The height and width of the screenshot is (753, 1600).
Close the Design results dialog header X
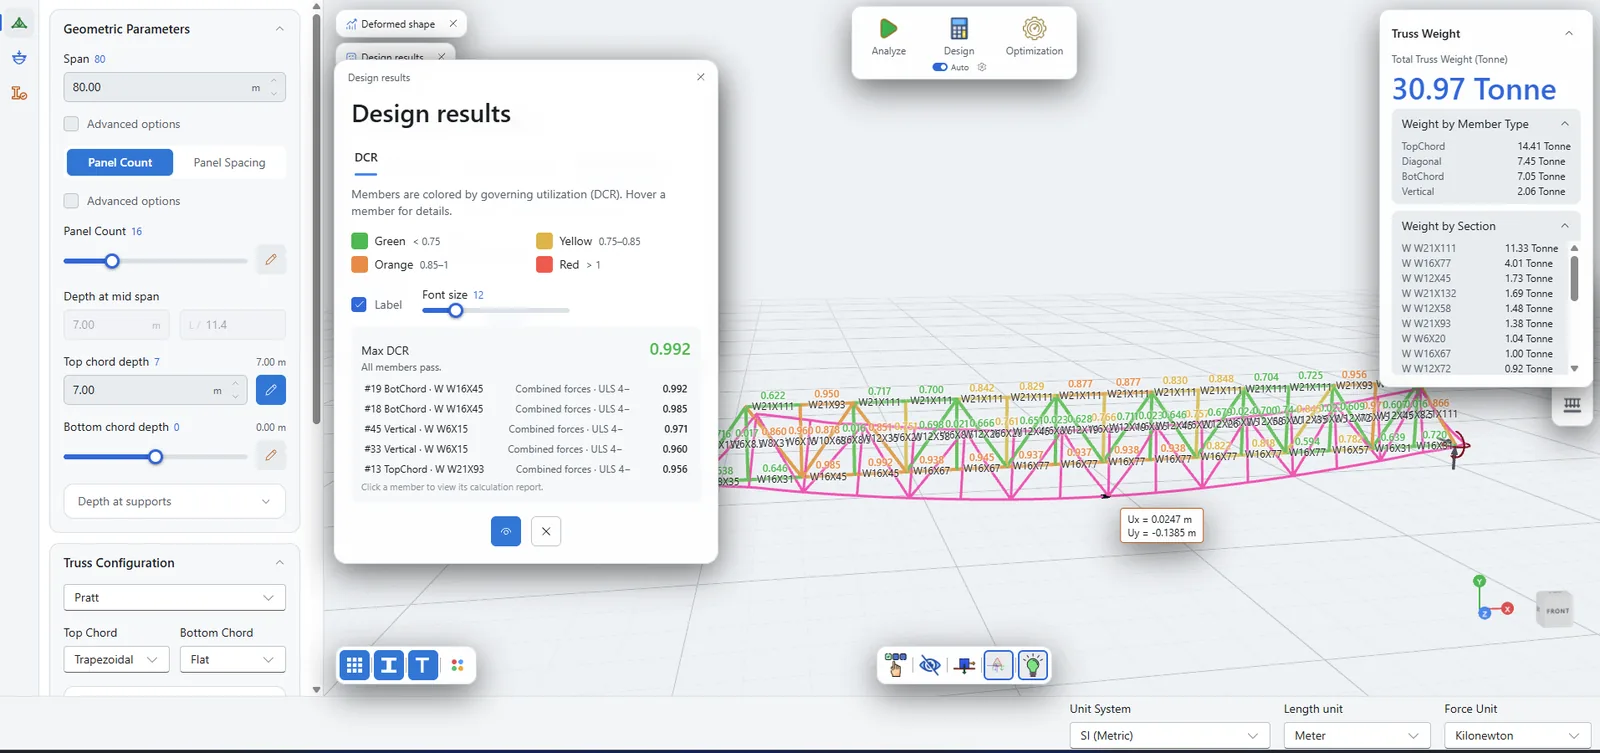701,77
